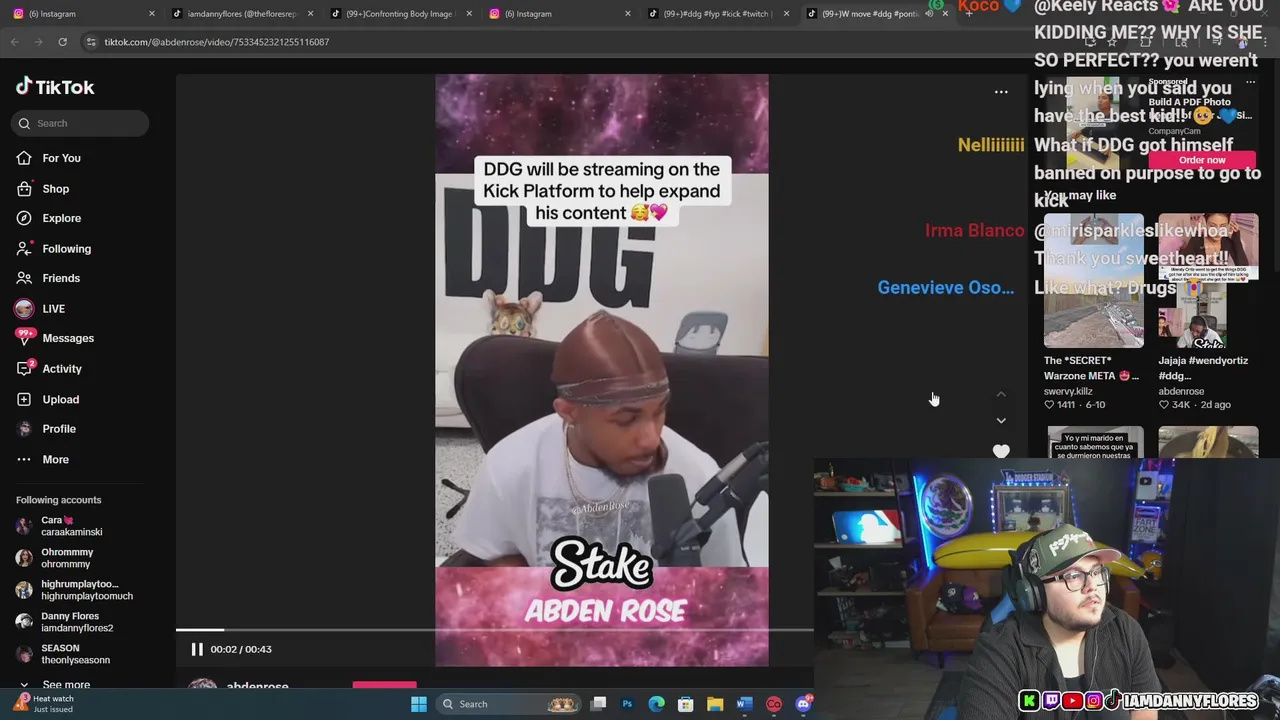The width and height of the screenshot is (1280, 720).
Task: Open Heat watch weather widget
Action: pos(42,704)
